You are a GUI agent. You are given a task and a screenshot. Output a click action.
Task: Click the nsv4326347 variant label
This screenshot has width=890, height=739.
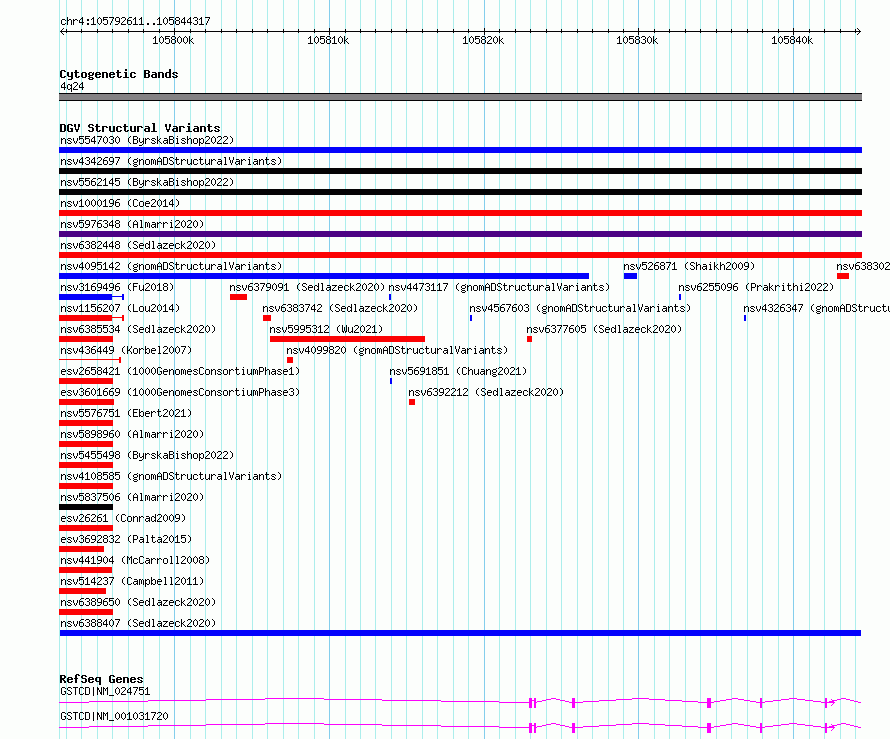pyautogui.click(x=816, y=308)
